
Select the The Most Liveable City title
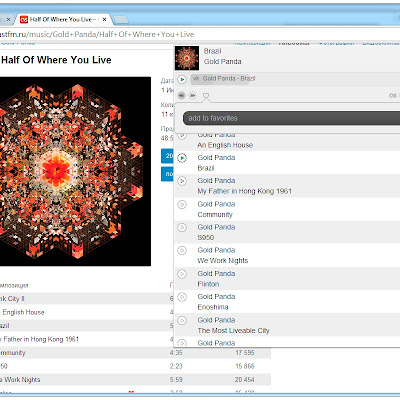pyautogui.click(x=233, y=331)
